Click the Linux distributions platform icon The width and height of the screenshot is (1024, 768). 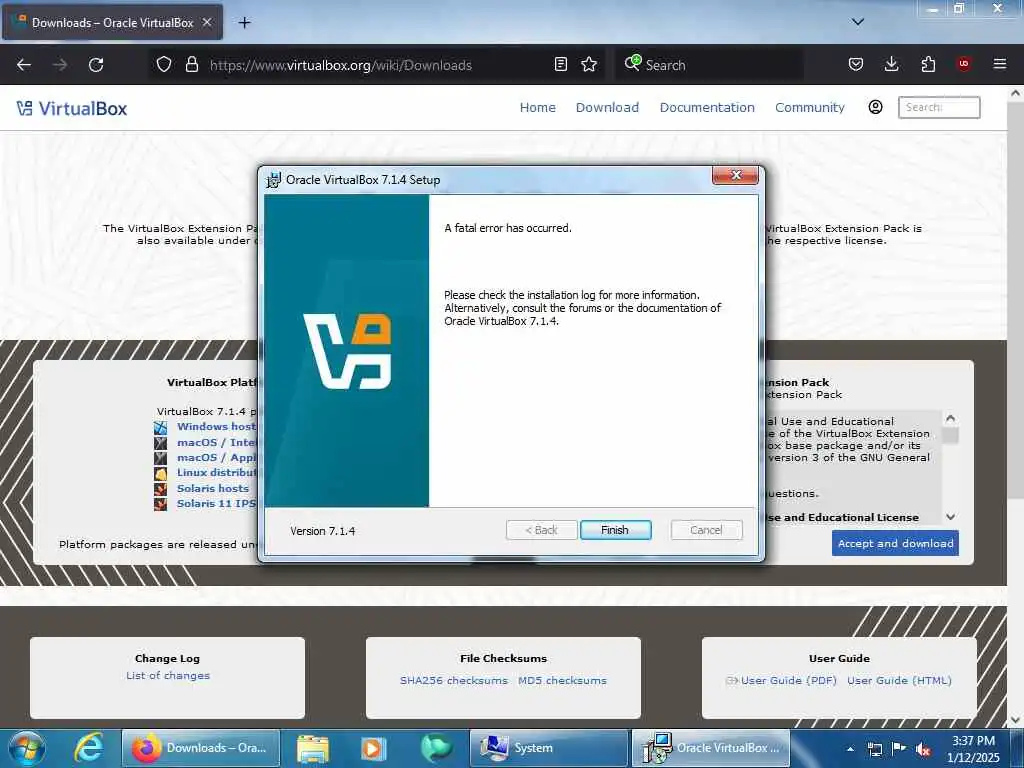[x=161, y=473]
